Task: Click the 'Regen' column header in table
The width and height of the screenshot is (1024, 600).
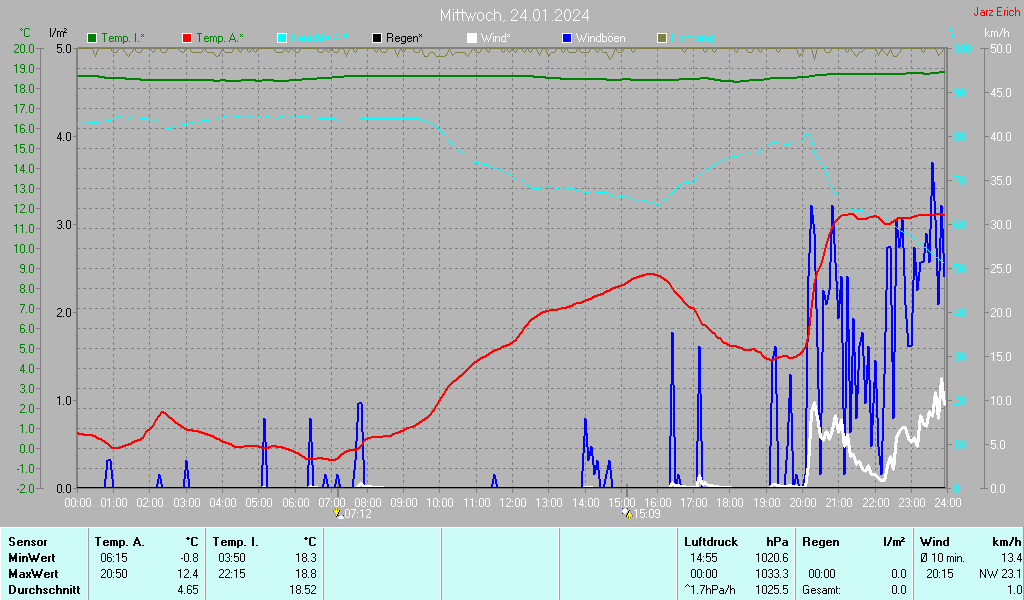Action: coord(820,542)
